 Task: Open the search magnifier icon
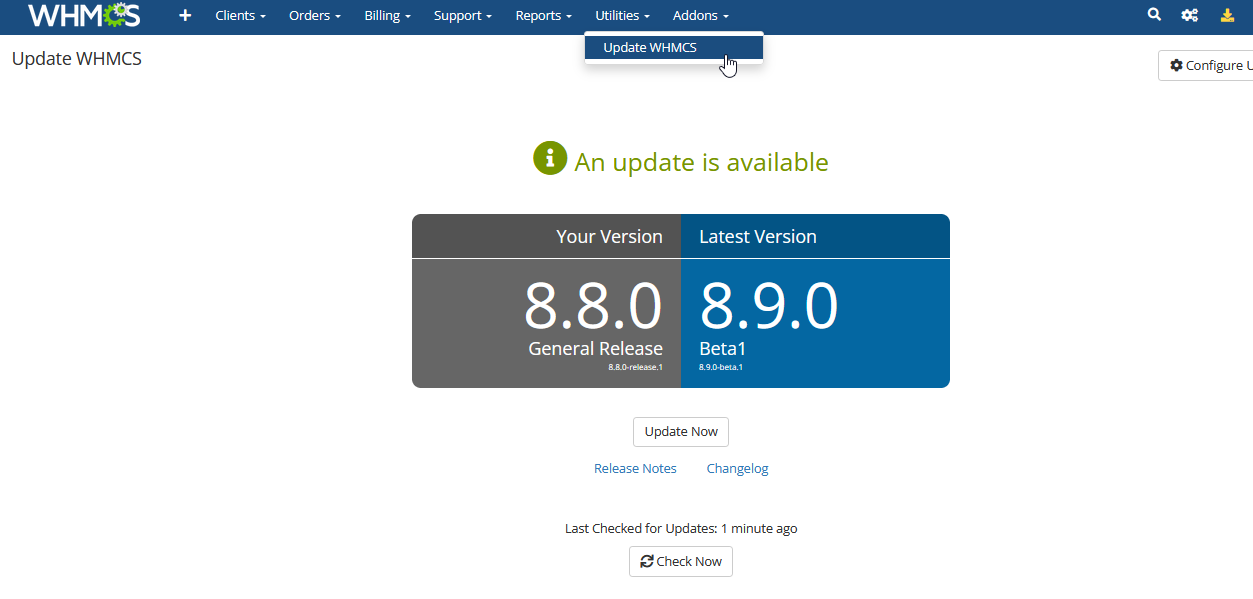tap(1154, 15)
